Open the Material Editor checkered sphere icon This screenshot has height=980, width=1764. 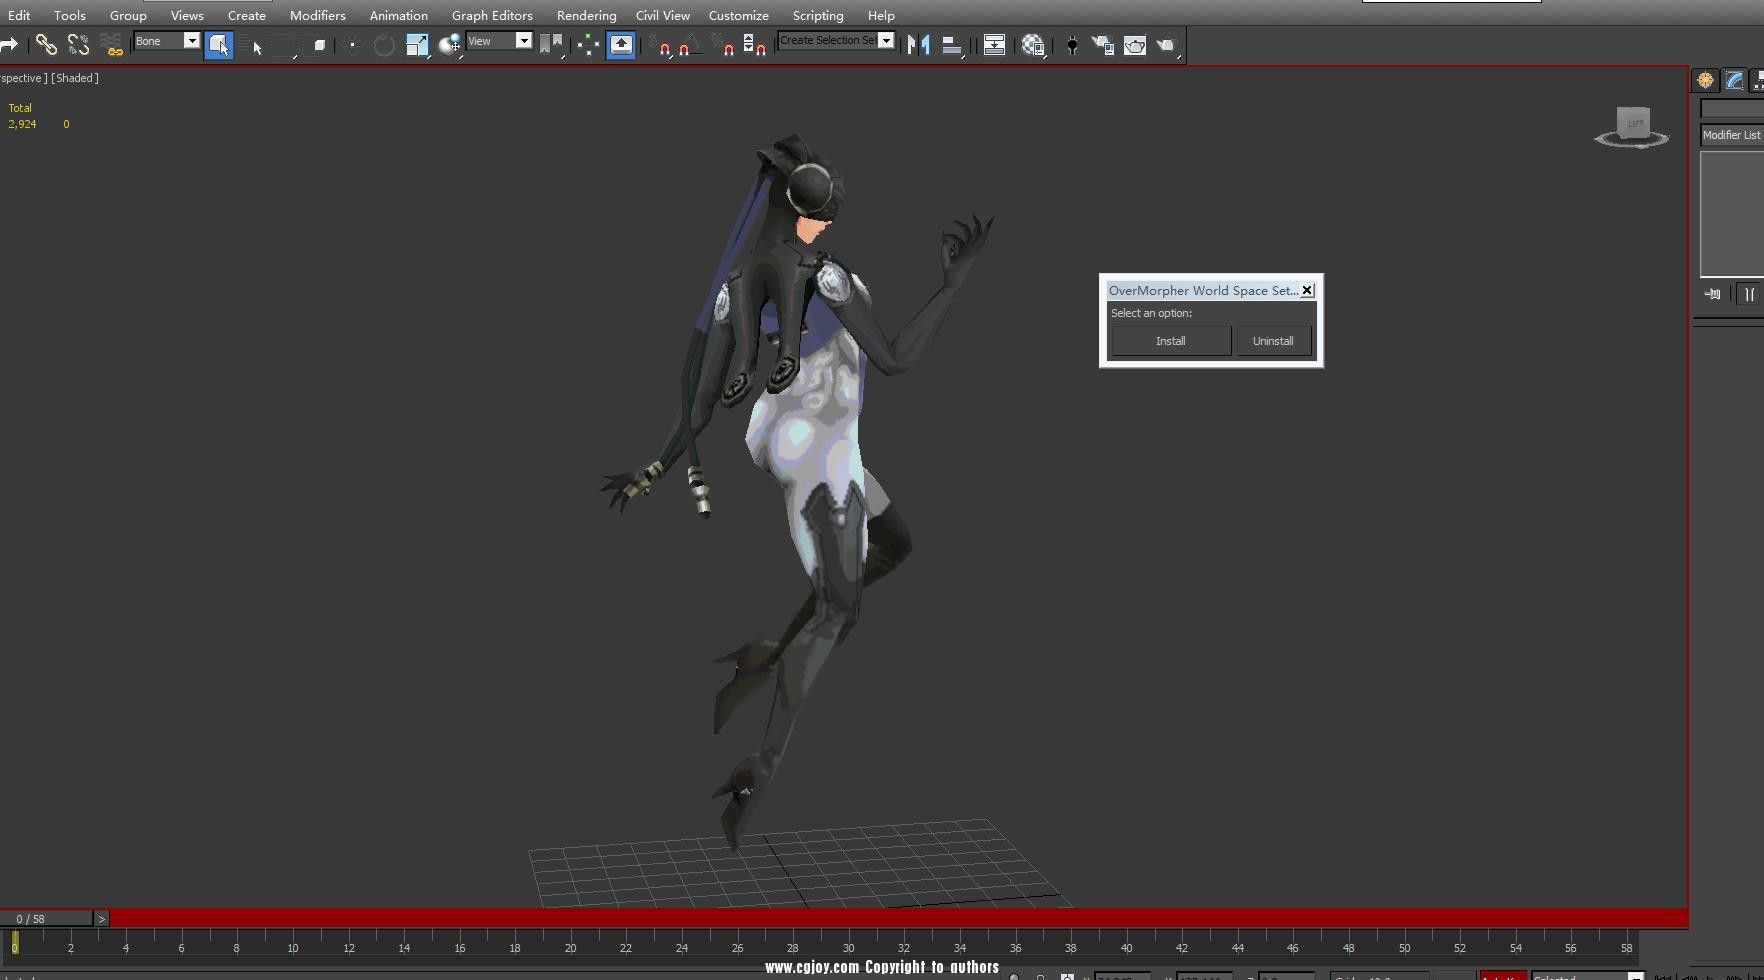1033,45
